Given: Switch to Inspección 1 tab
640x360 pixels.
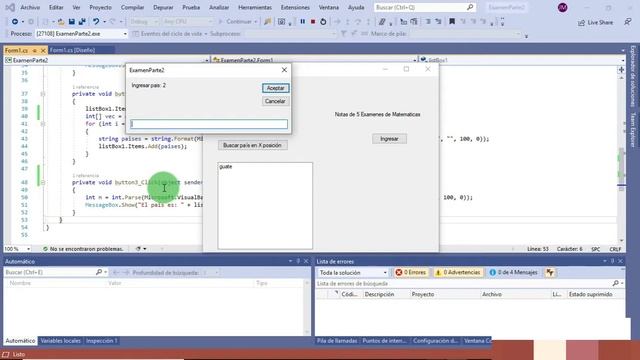Looking at the screenshot, I should [101, 341].
